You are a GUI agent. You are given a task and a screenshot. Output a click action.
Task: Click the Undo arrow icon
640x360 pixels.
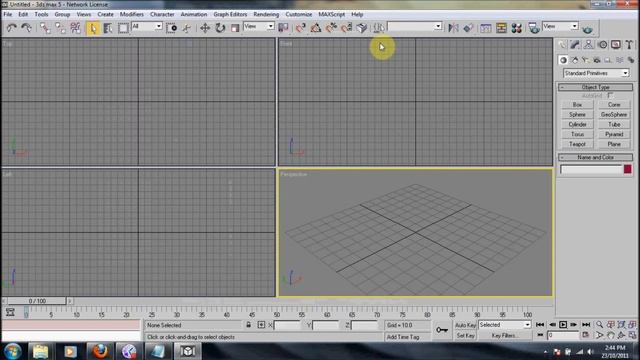[x=11, y=28]
